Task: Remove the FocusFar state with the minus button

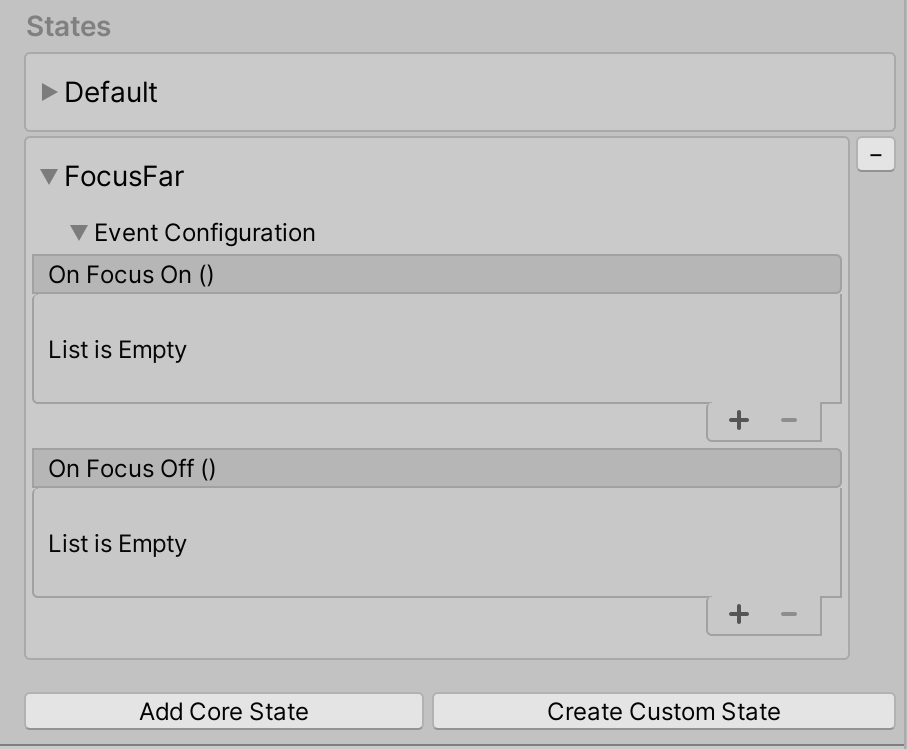Action: (876, 155)
